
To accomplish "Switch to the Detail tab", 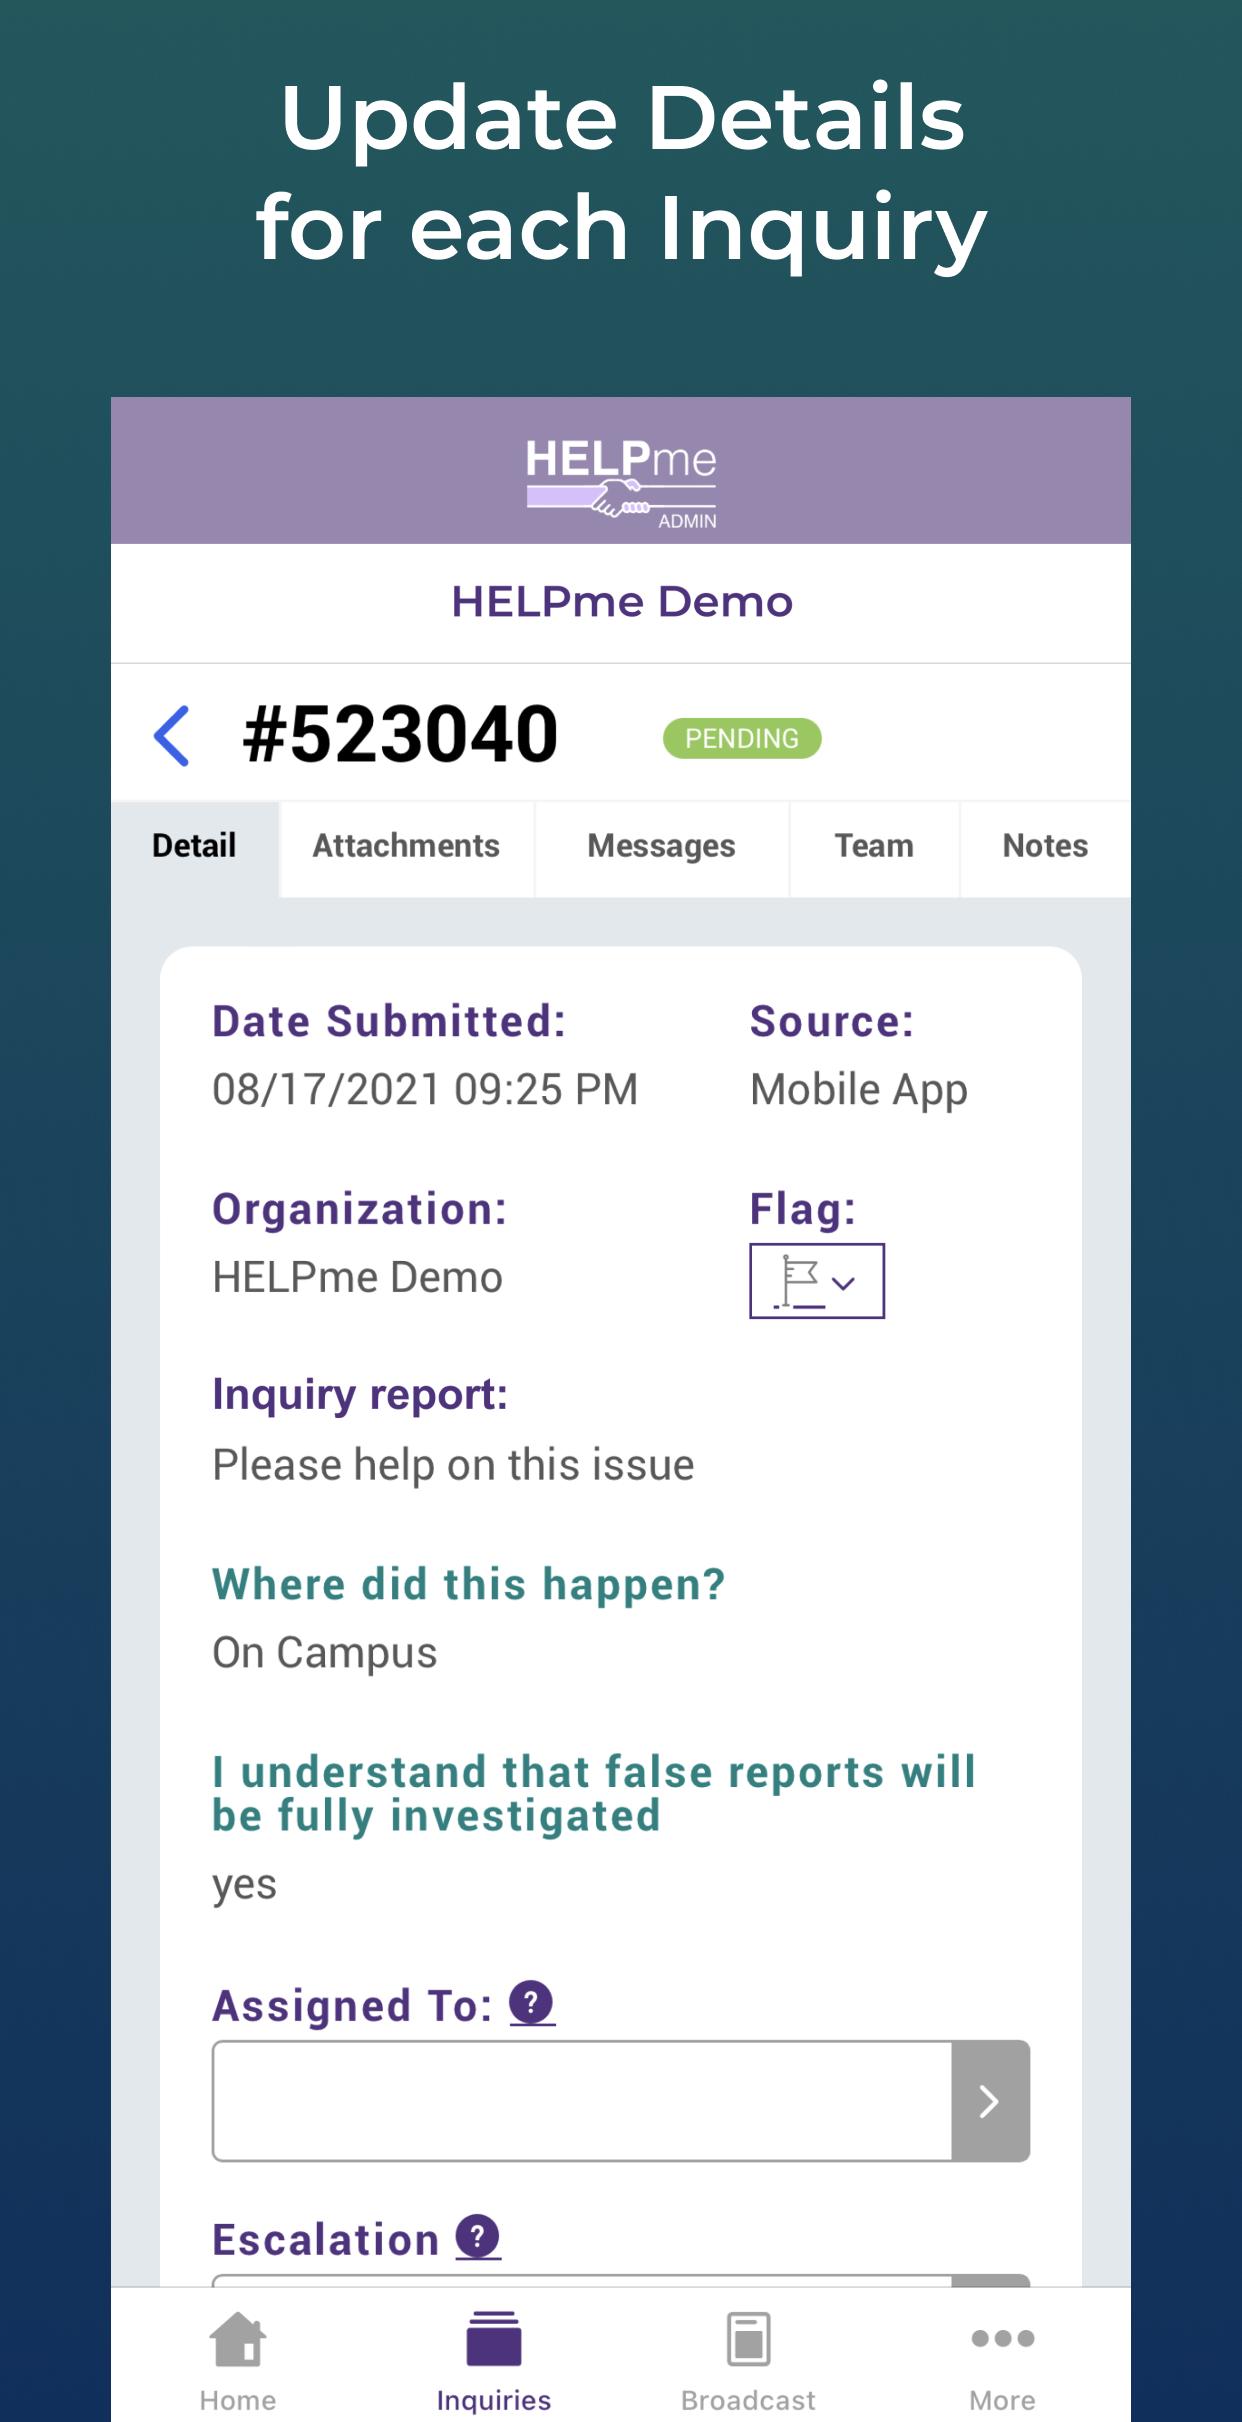I will [194, 846].
